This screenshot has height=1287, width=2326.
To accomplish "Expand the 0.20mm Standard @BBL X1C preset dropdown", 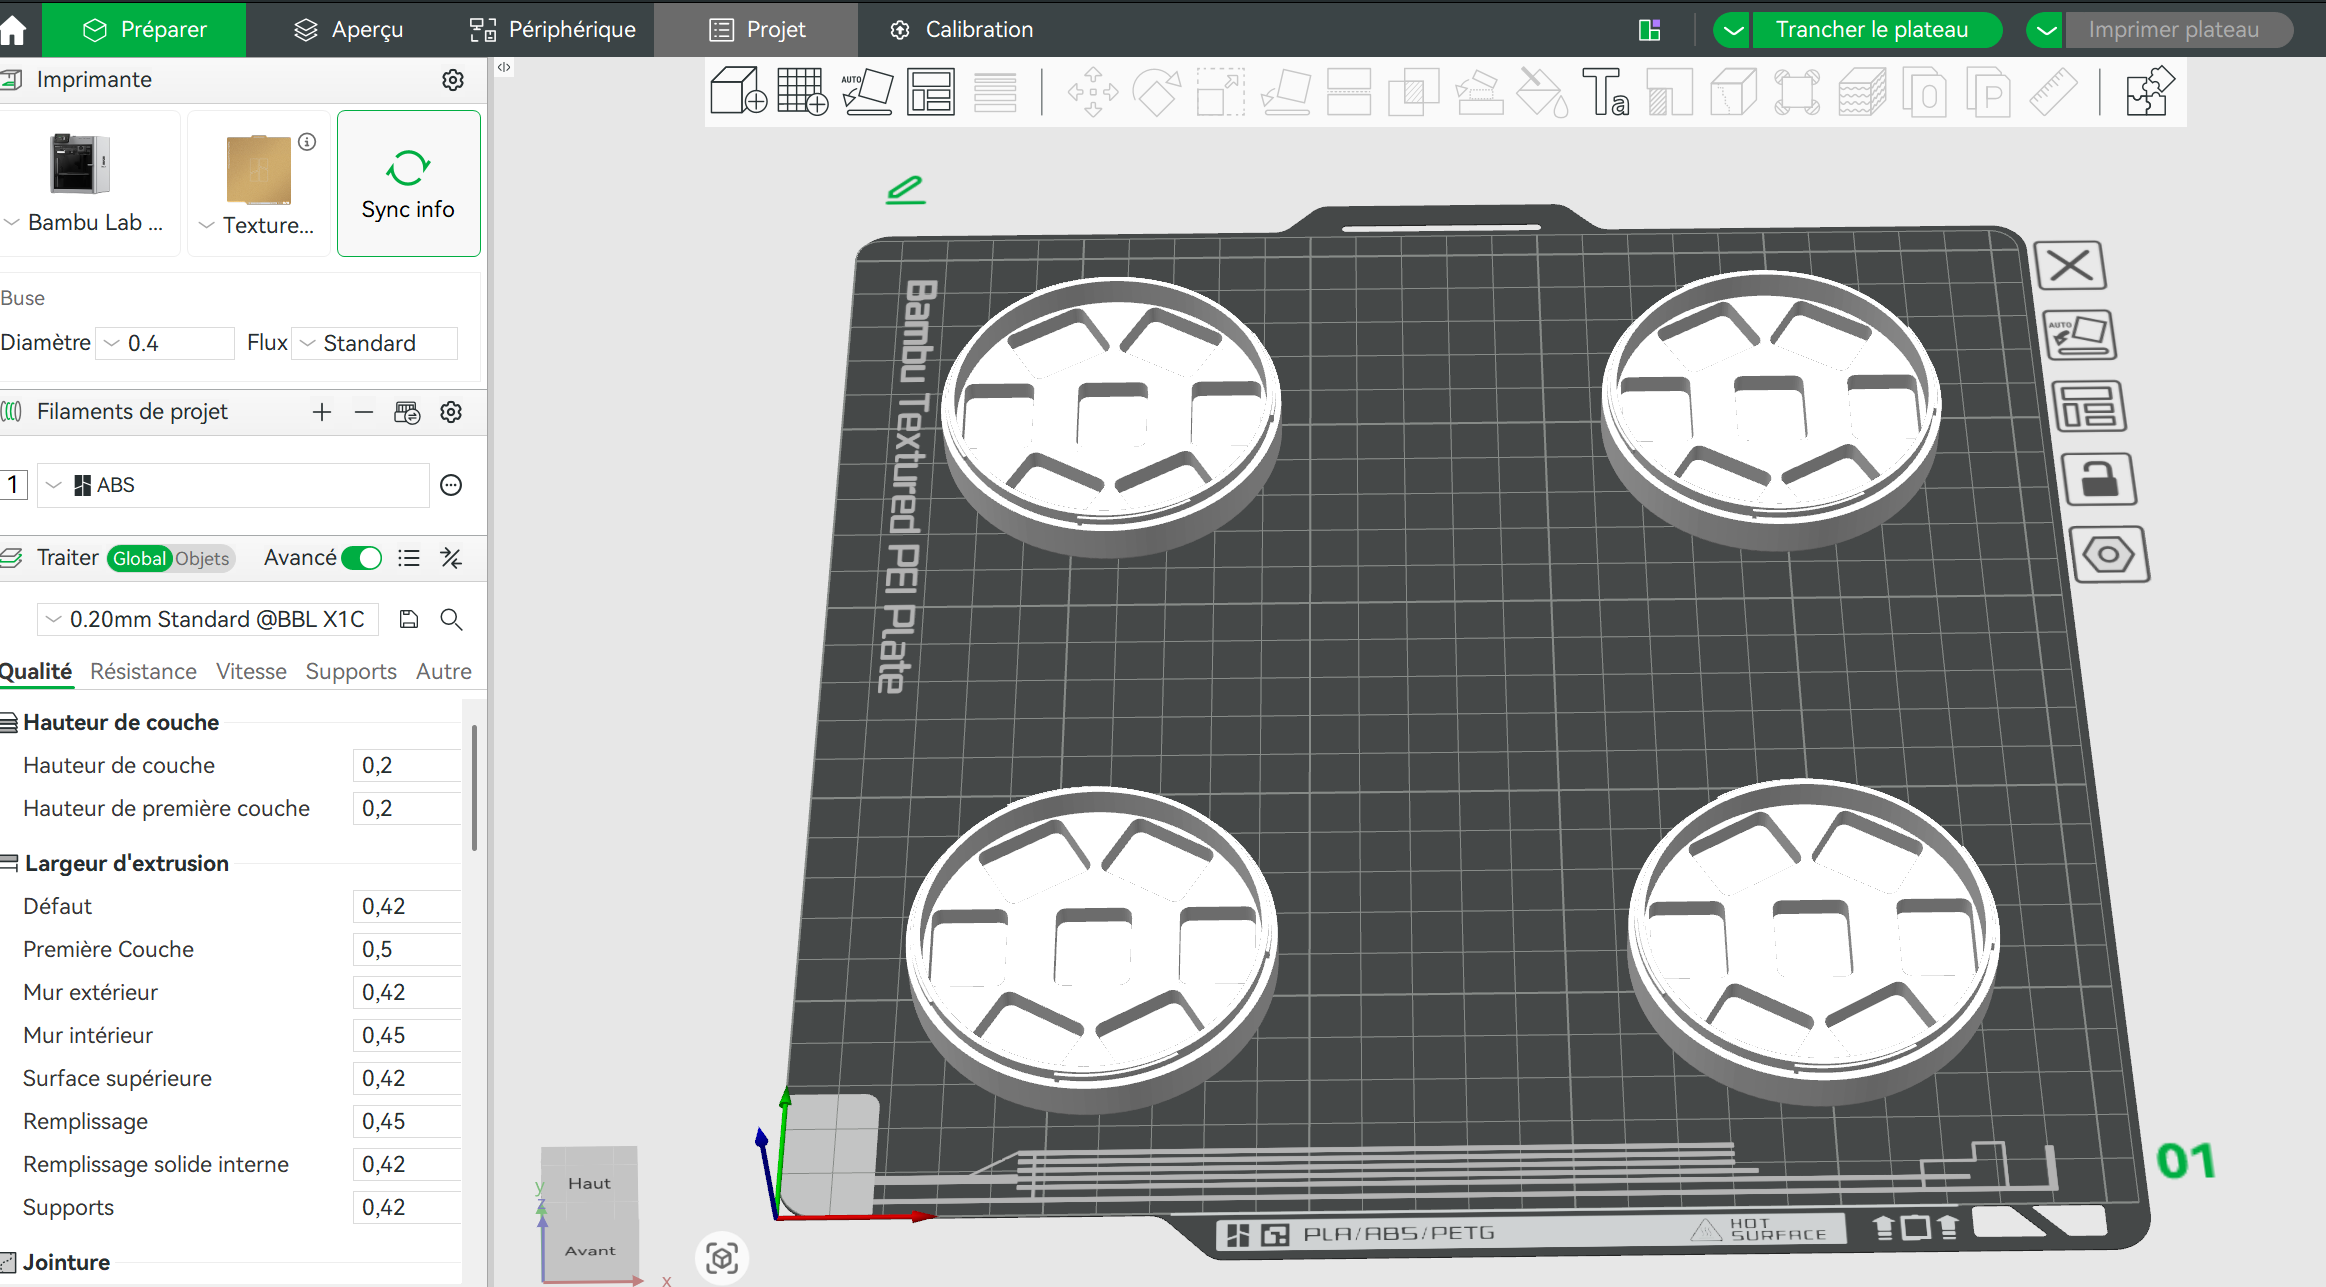I will click(x=54, y=619).
